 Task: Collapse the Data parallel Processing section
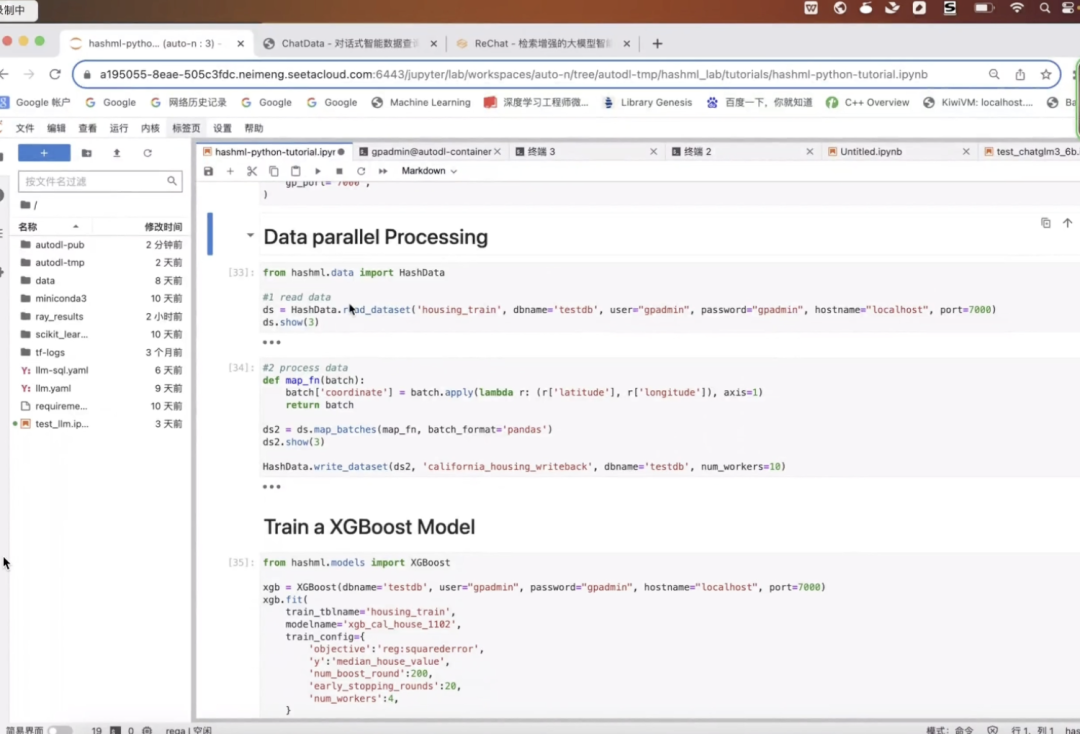pos(250,236)
